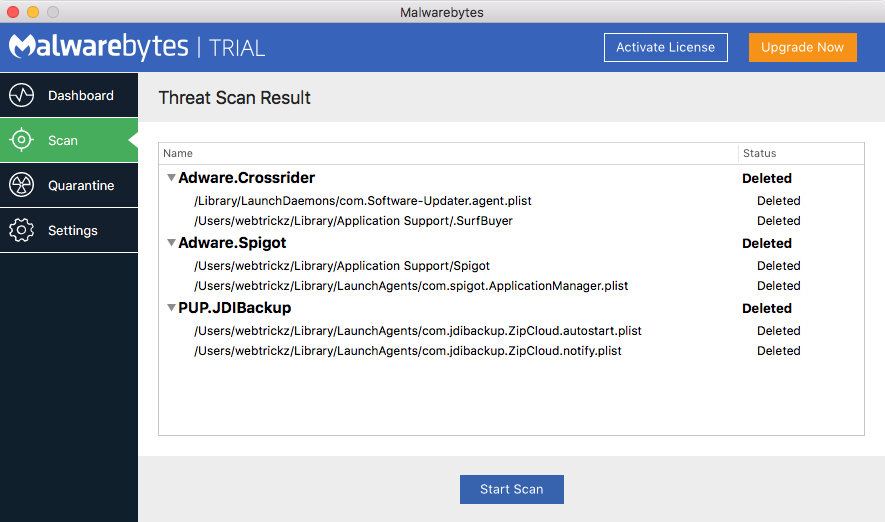Click the orange Upgrade Now button

pos(802,47)
